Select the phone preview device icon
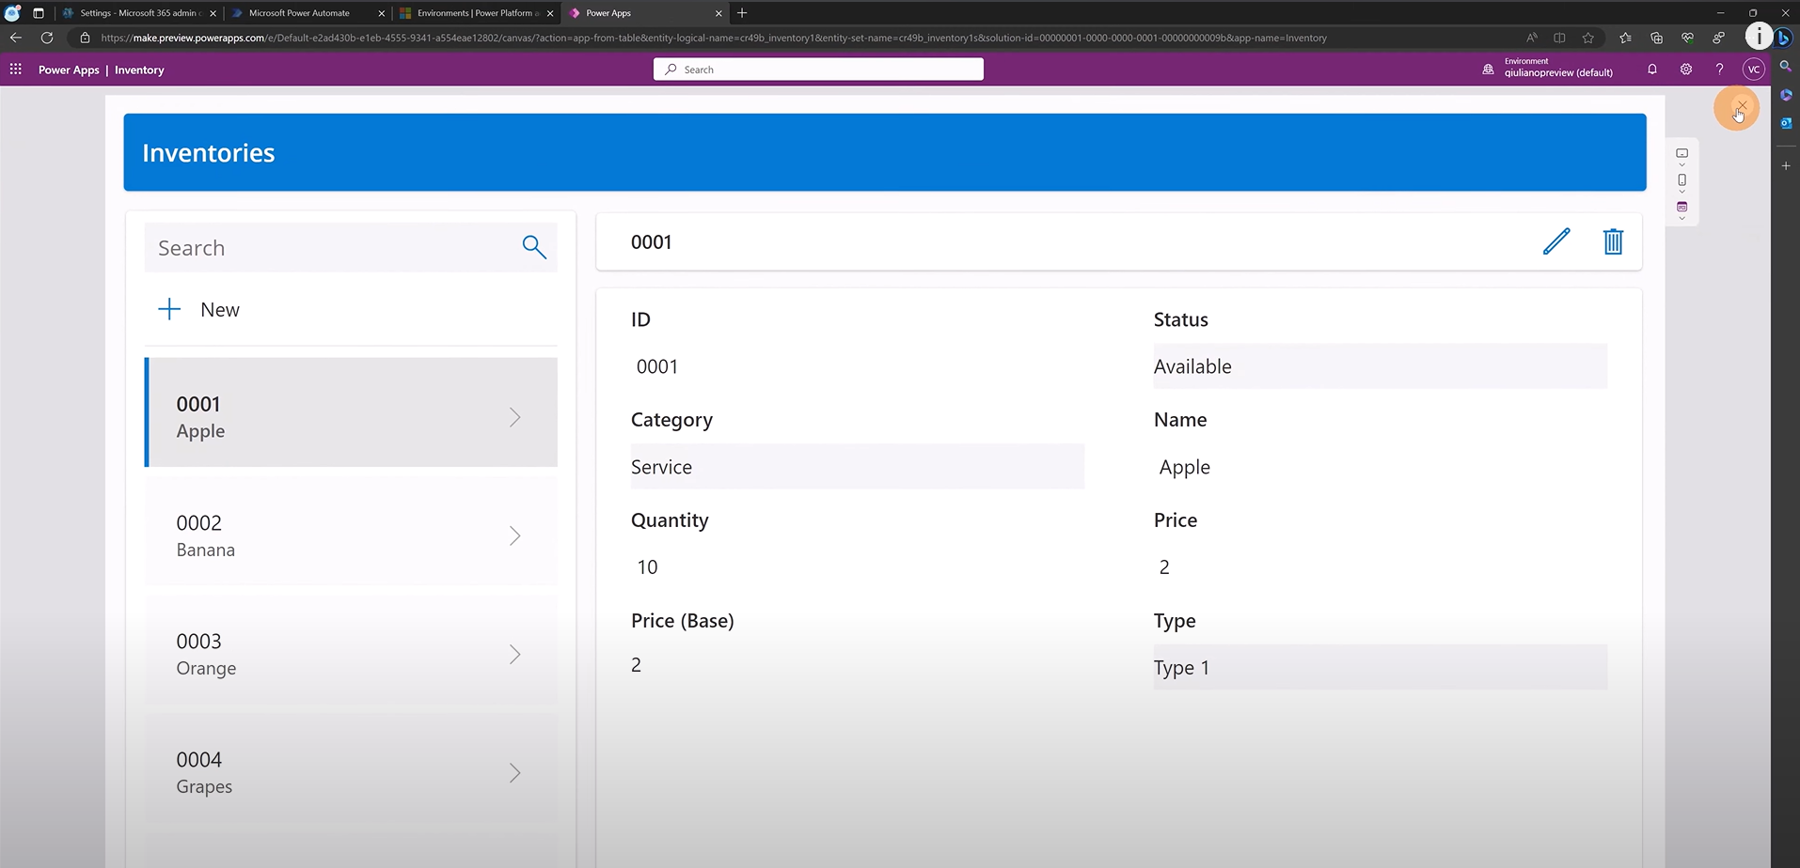The height and width of the screenshot is (868, 1800). [x=1682, y=180]
